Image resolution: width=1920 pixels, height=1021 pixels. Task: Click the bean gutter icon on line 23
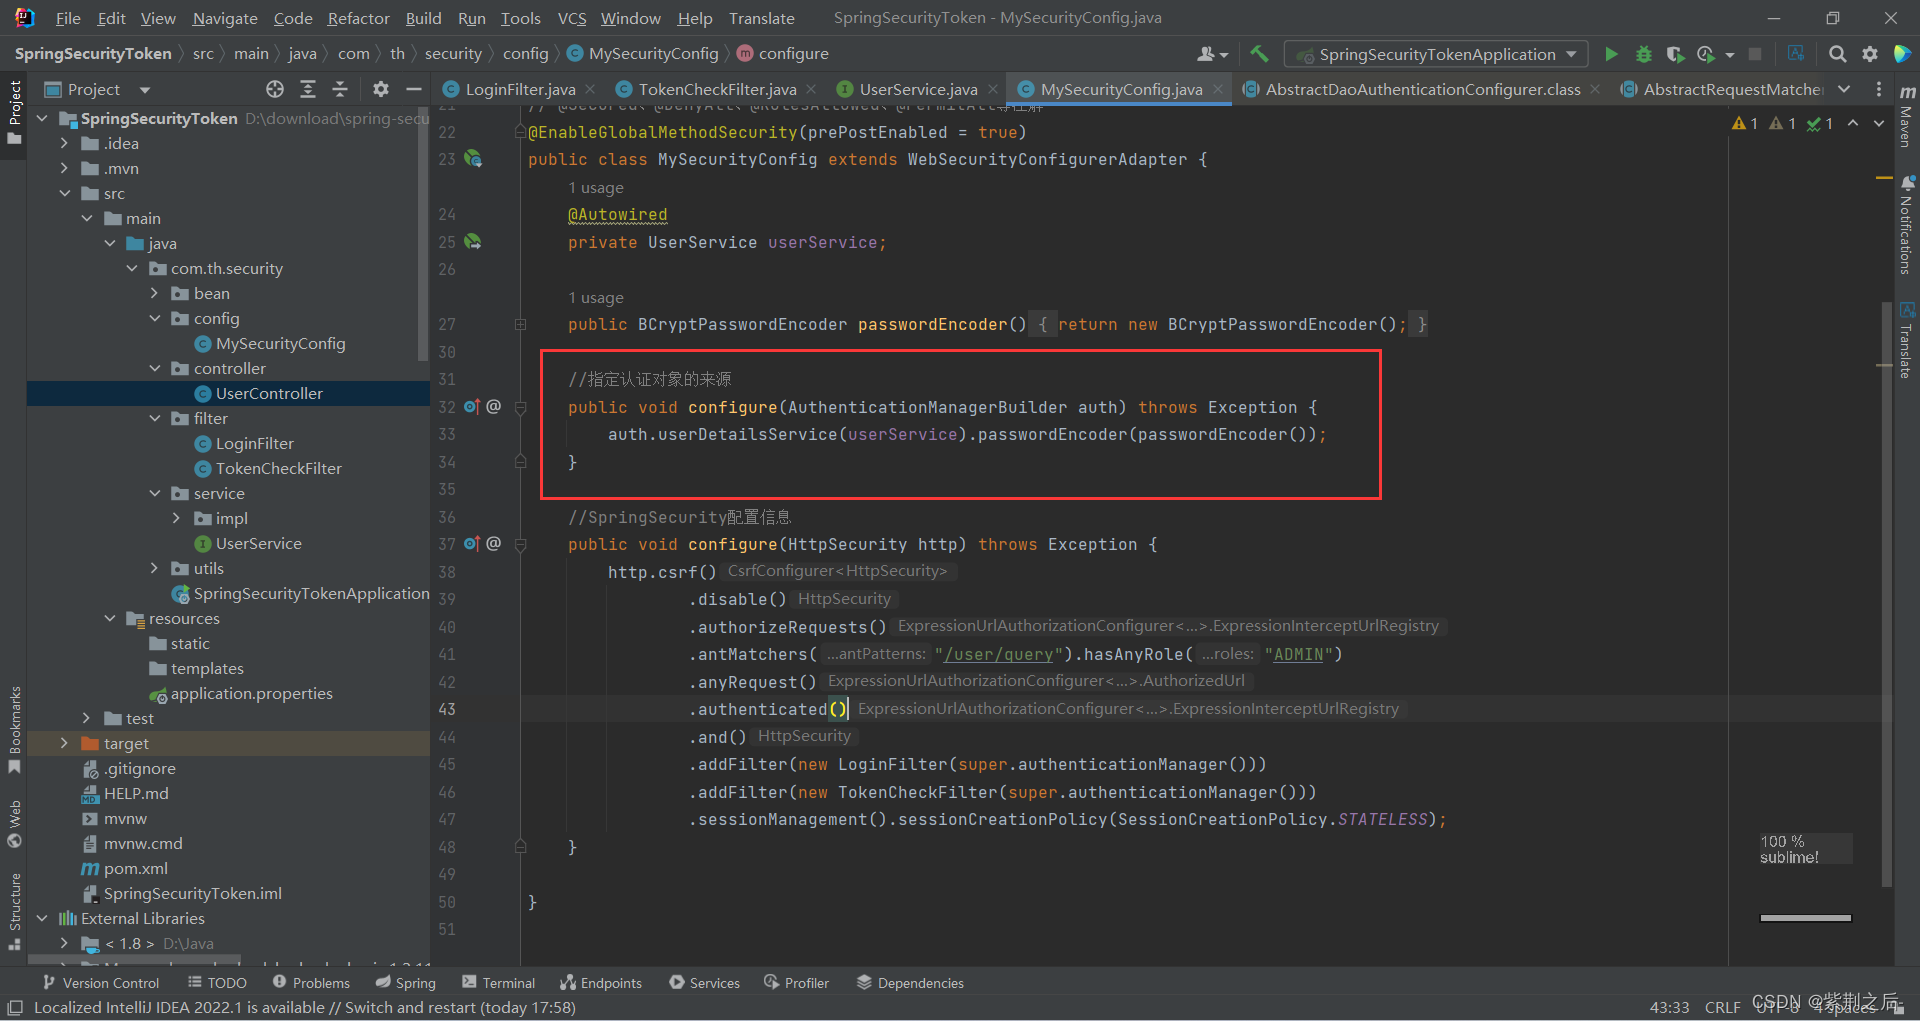pos(473,159)
